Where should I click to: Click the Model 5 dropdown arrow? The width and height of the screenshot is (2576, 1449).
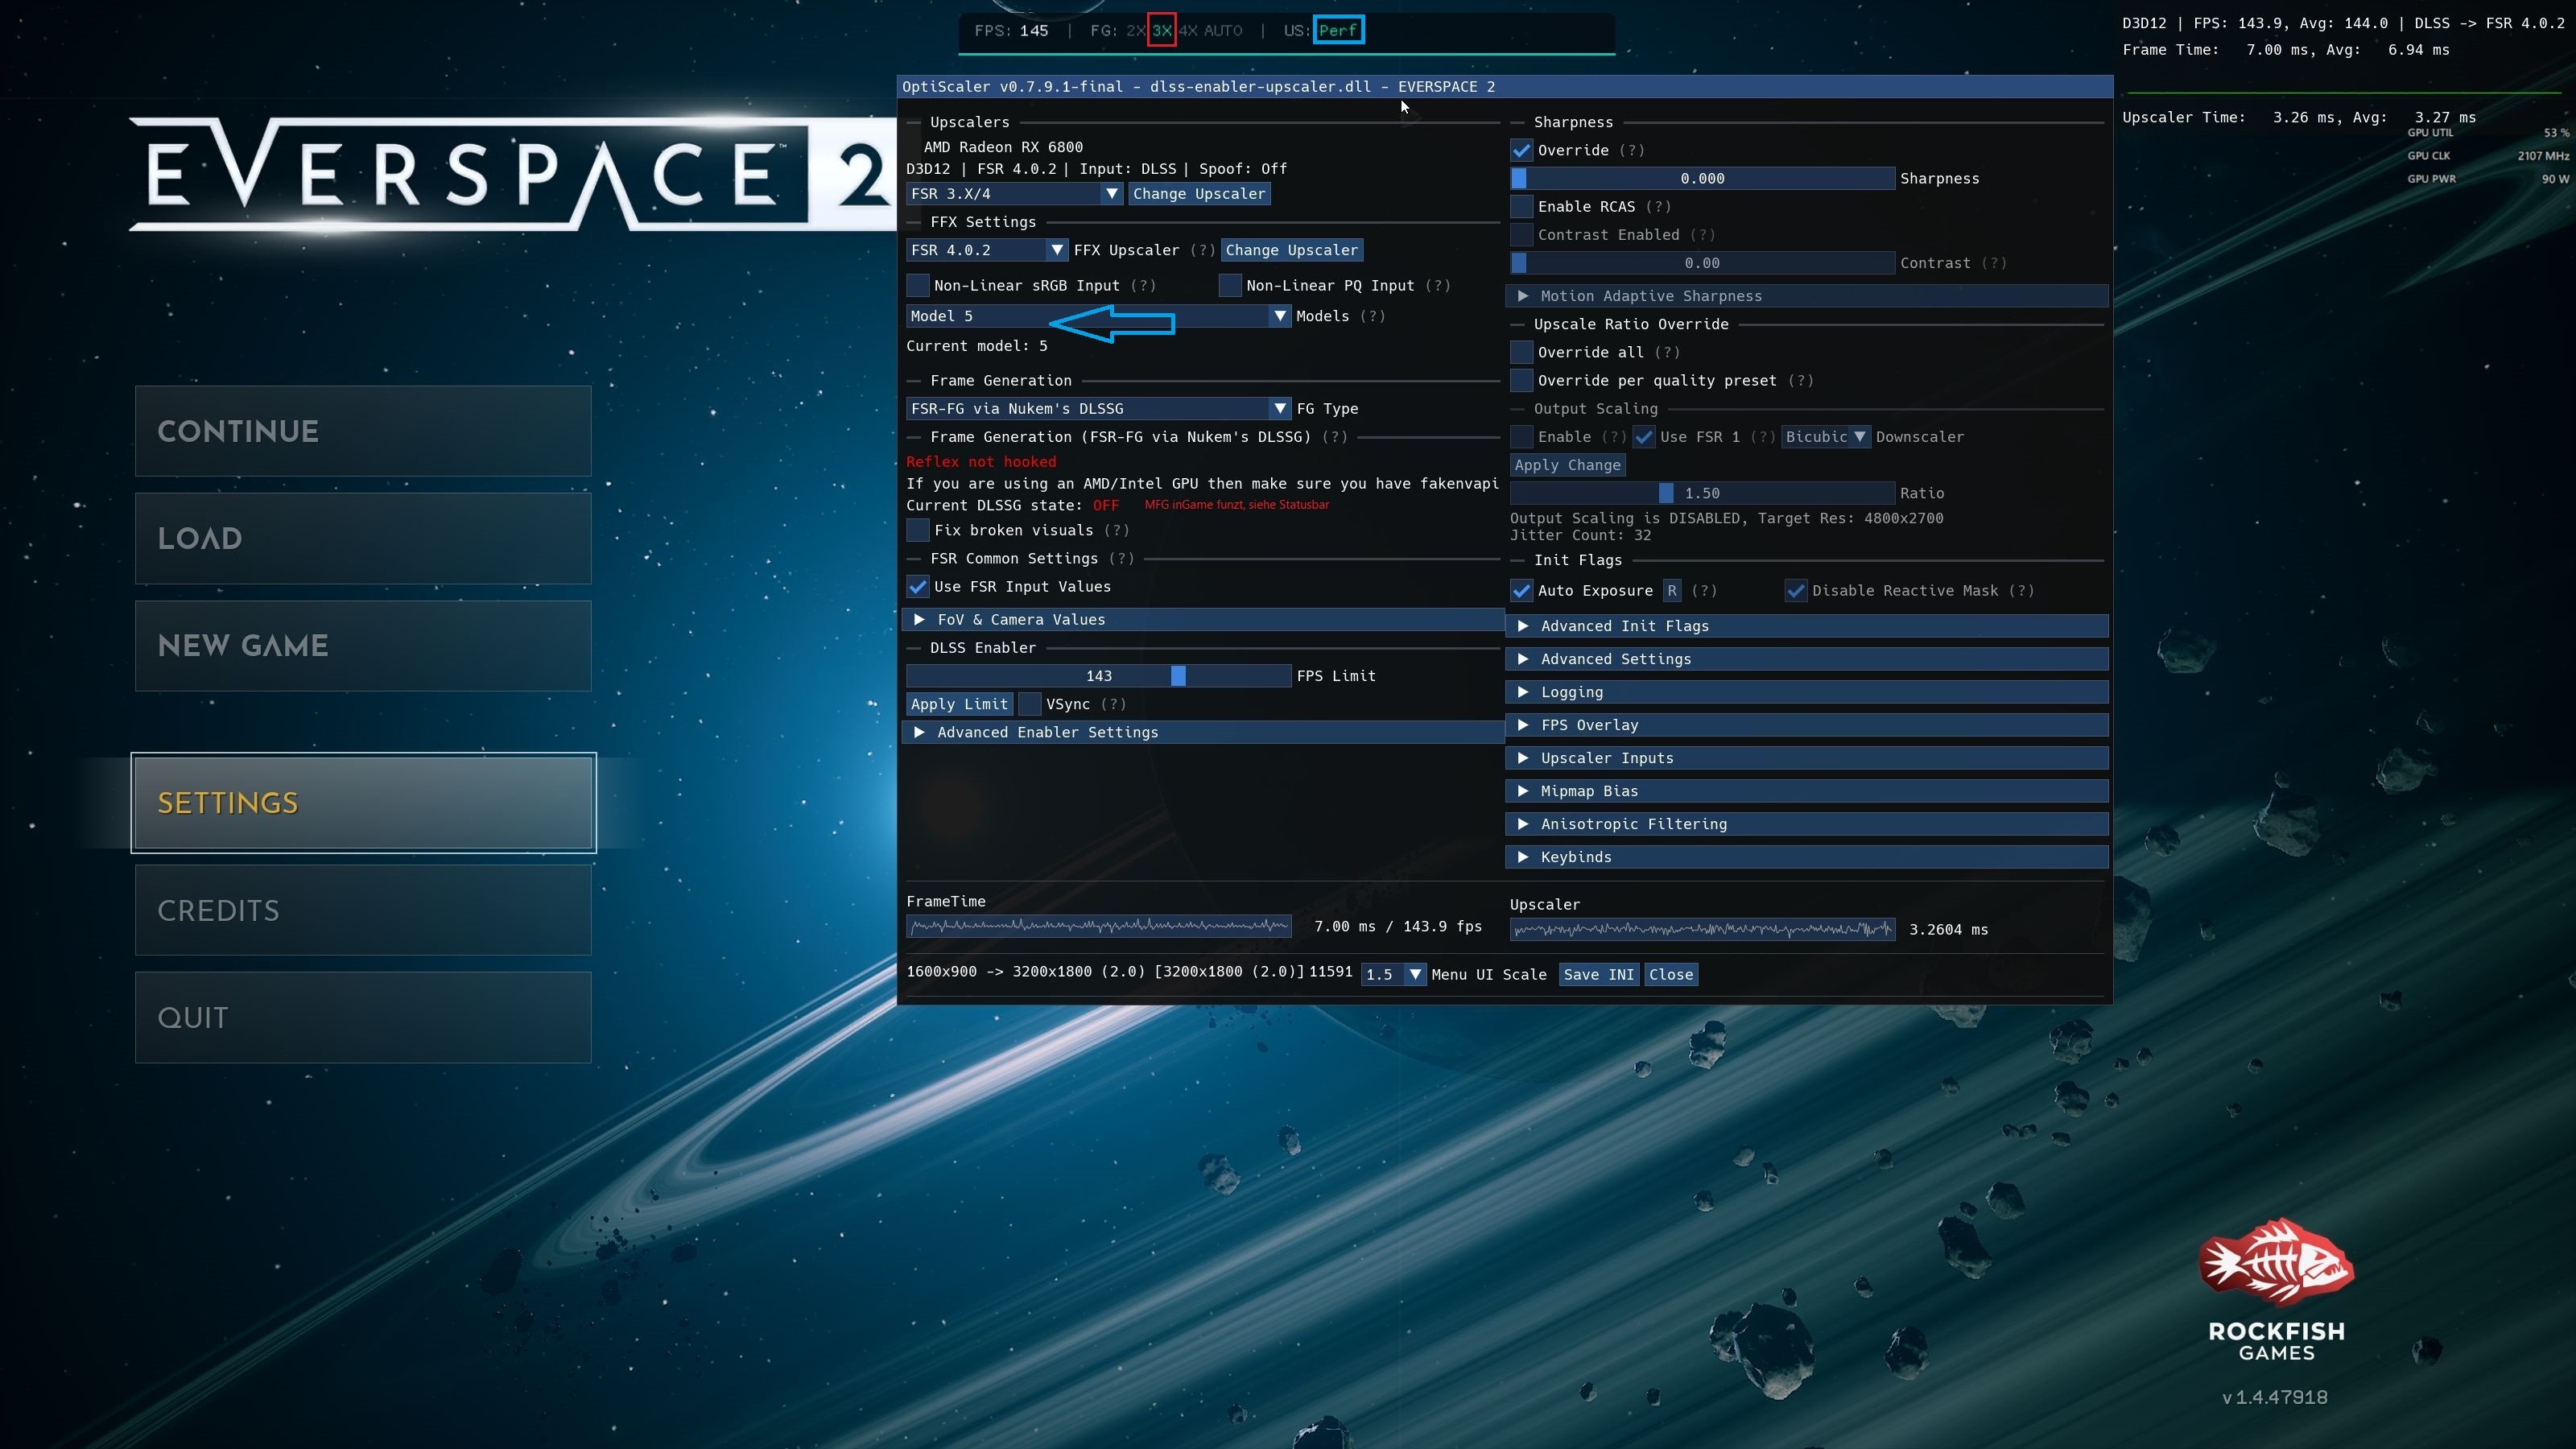click(1279, 316)
